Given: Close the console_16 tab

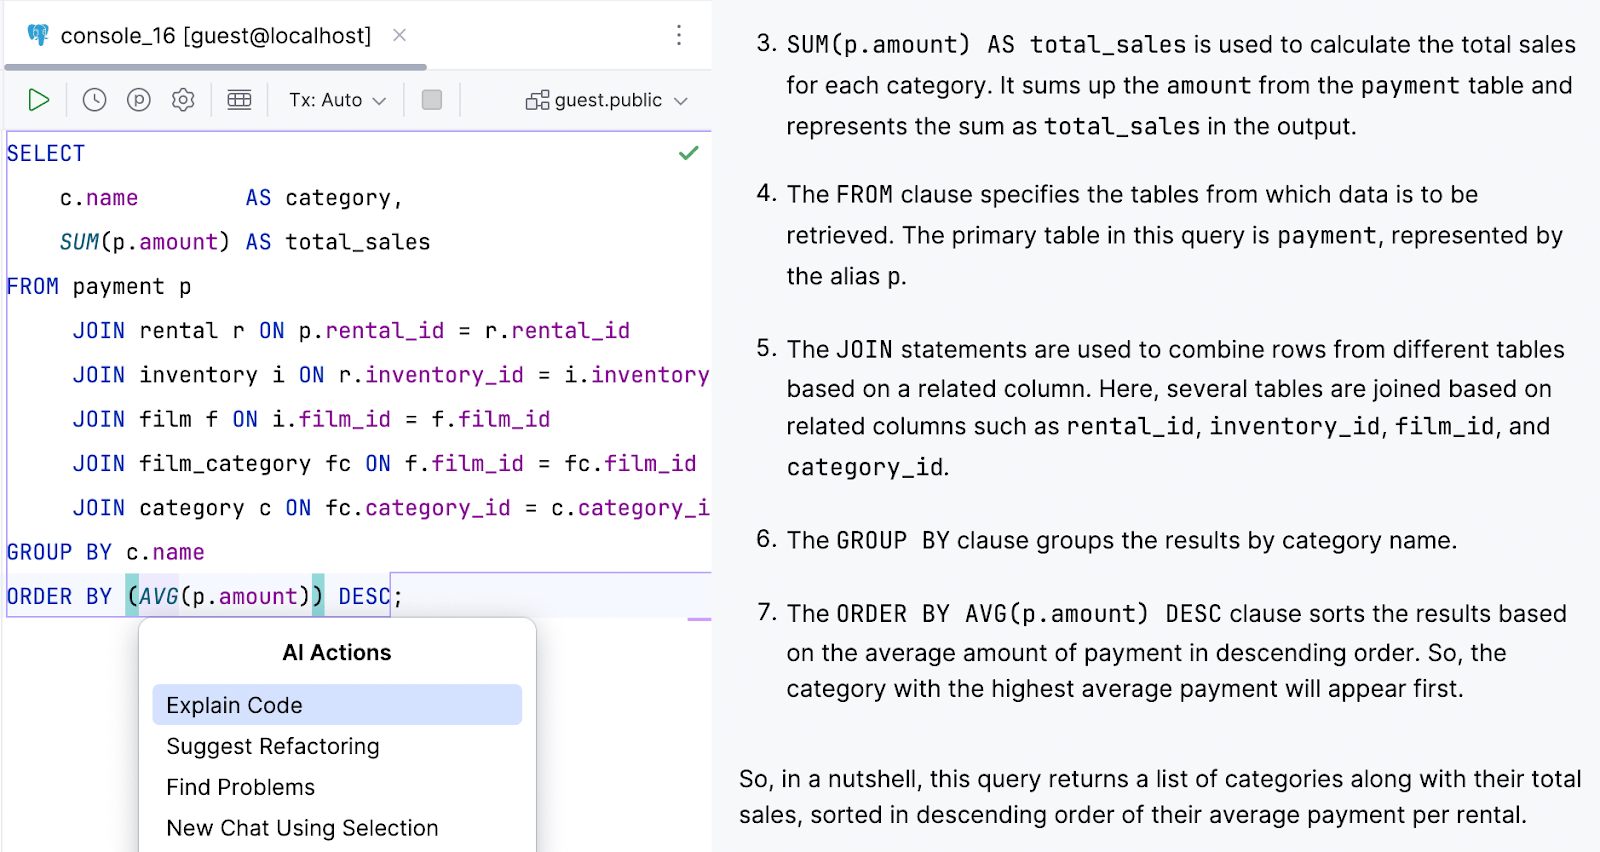Looking at the screenshot, I should point(400,36).
